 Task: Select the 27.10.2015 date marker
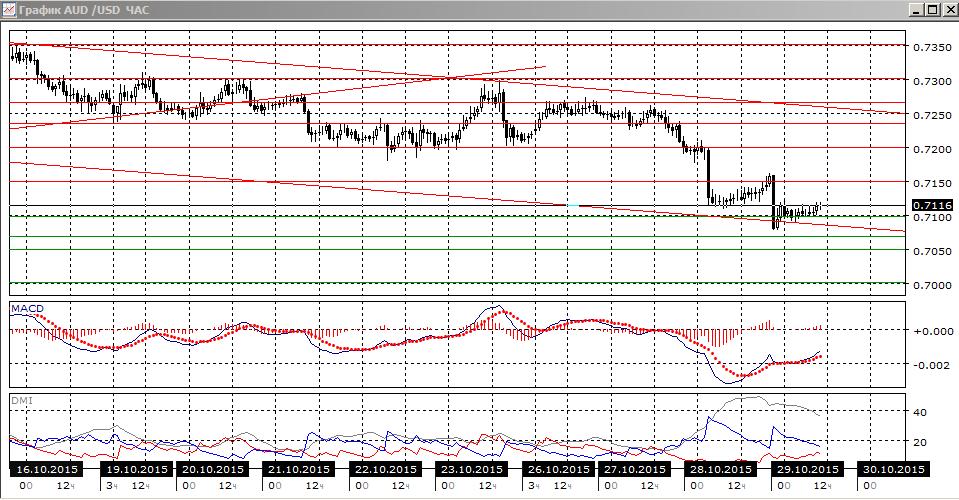coord(634,469)
